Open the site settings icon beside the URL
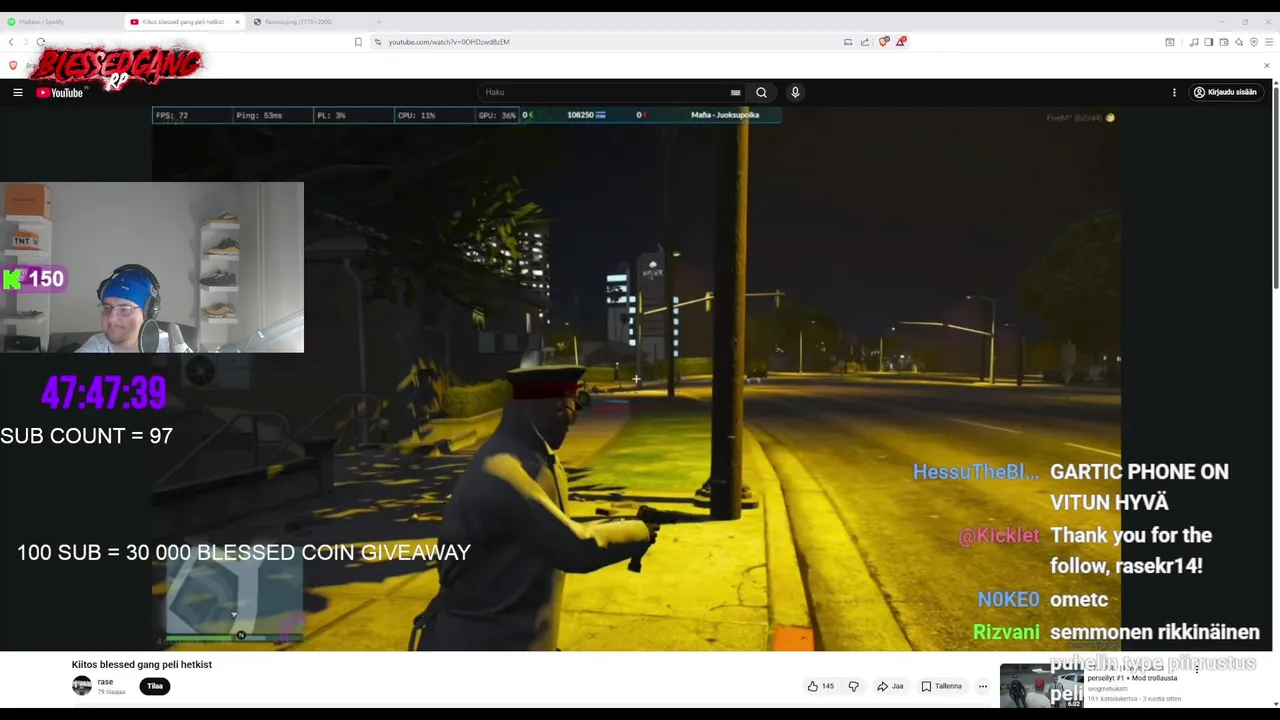The height and width of the screenshot is (720, 1280). (x=378, y=42)
